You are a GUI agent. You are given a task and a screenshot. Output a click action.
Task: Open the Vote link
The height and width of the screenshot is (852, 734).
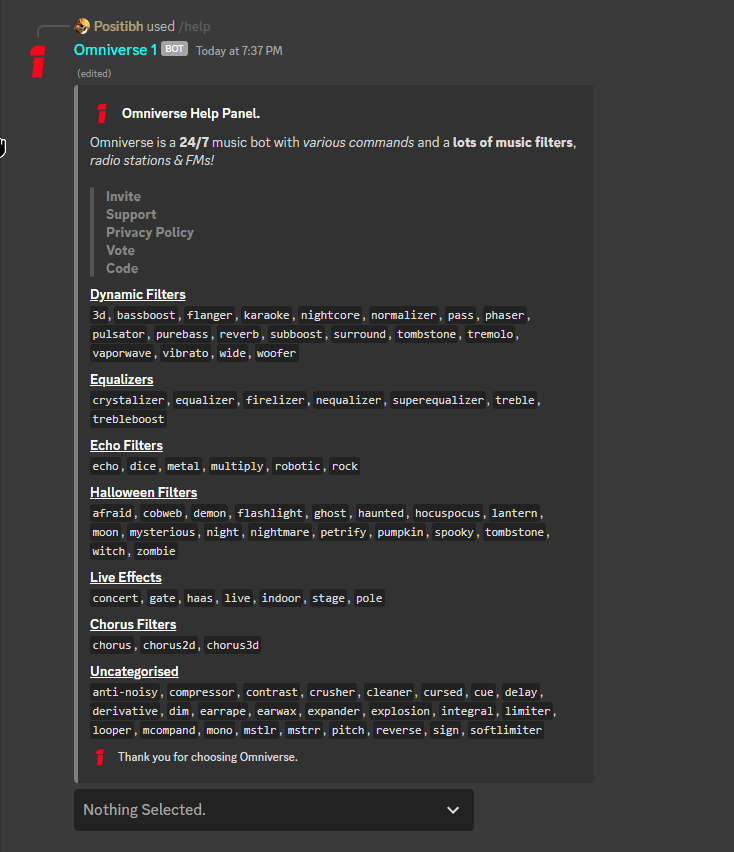pos(121,250)
